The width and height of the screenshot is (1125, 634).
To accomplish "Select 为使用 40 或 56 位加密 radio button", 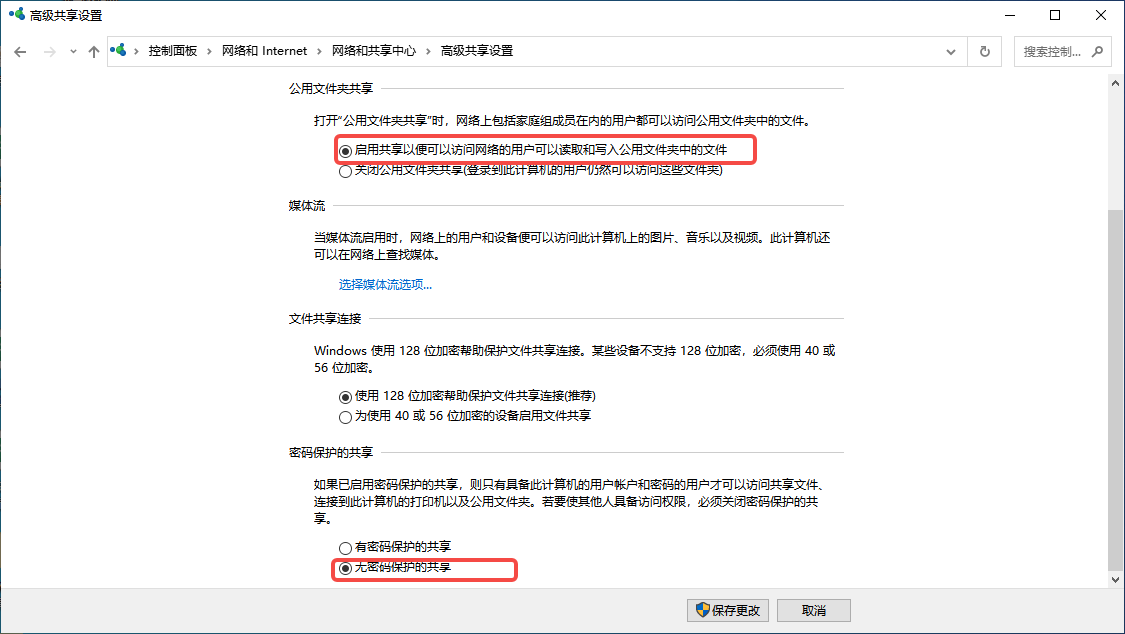I will click(345, 417).
